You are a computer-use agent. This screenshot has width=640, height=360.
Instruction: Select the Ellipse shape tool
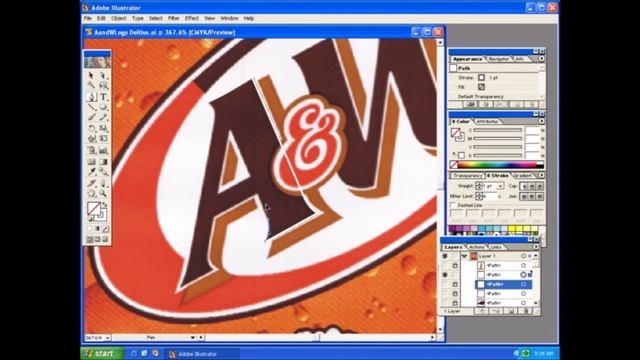click(x=103, y=107)
